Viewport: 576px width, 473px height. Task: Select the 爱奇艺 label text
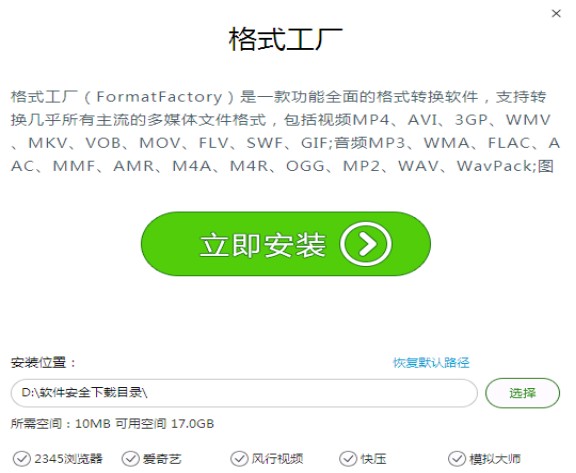click(162, 459)
